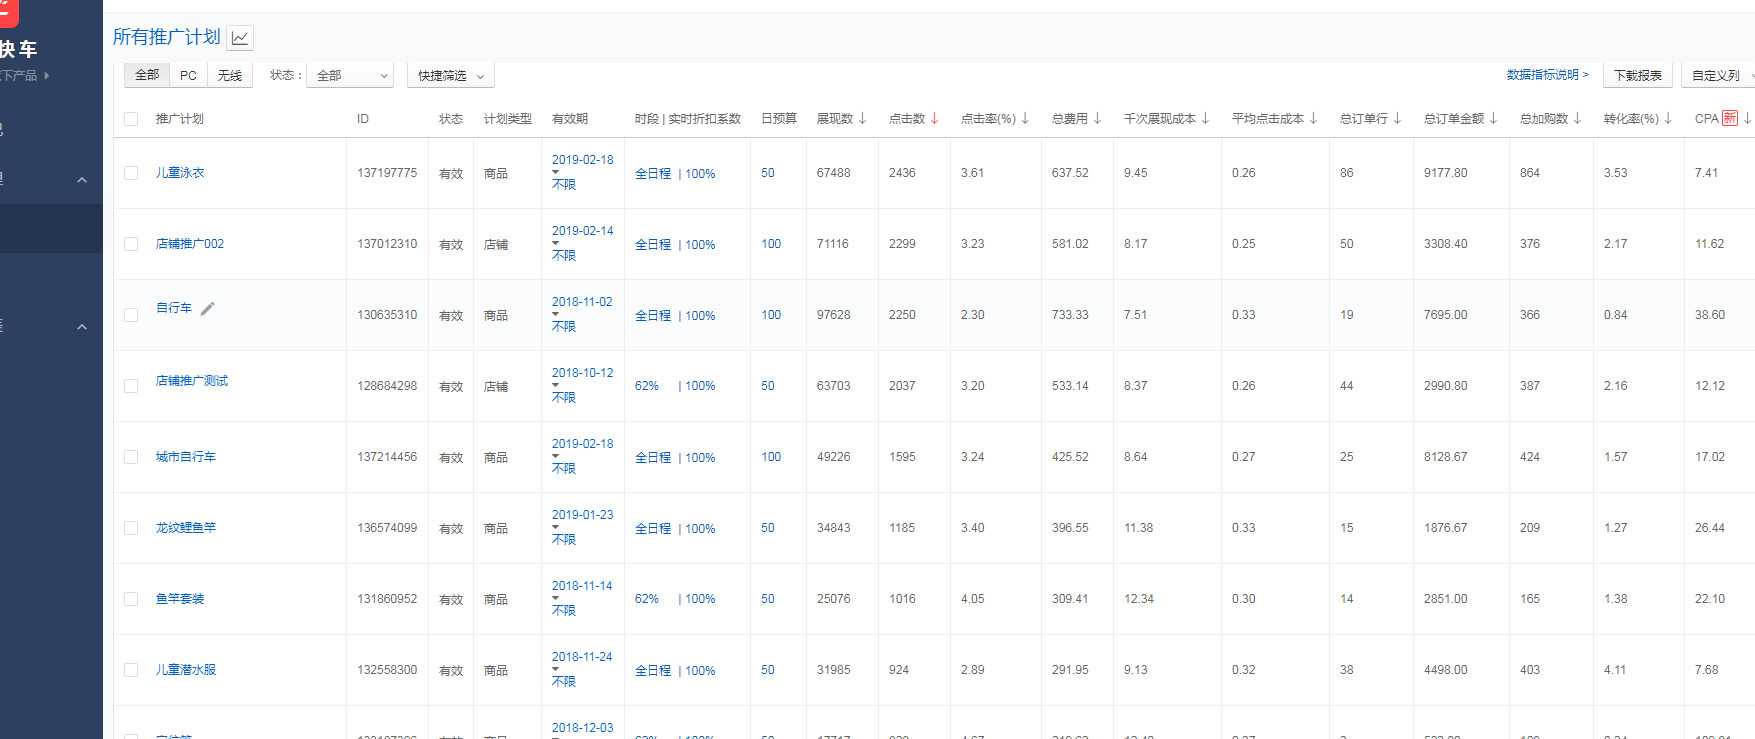The height and width of the screenshot is (739, 1755).
Task: Sort by 总订单行 column arrow
Action: pos(1397,118)
